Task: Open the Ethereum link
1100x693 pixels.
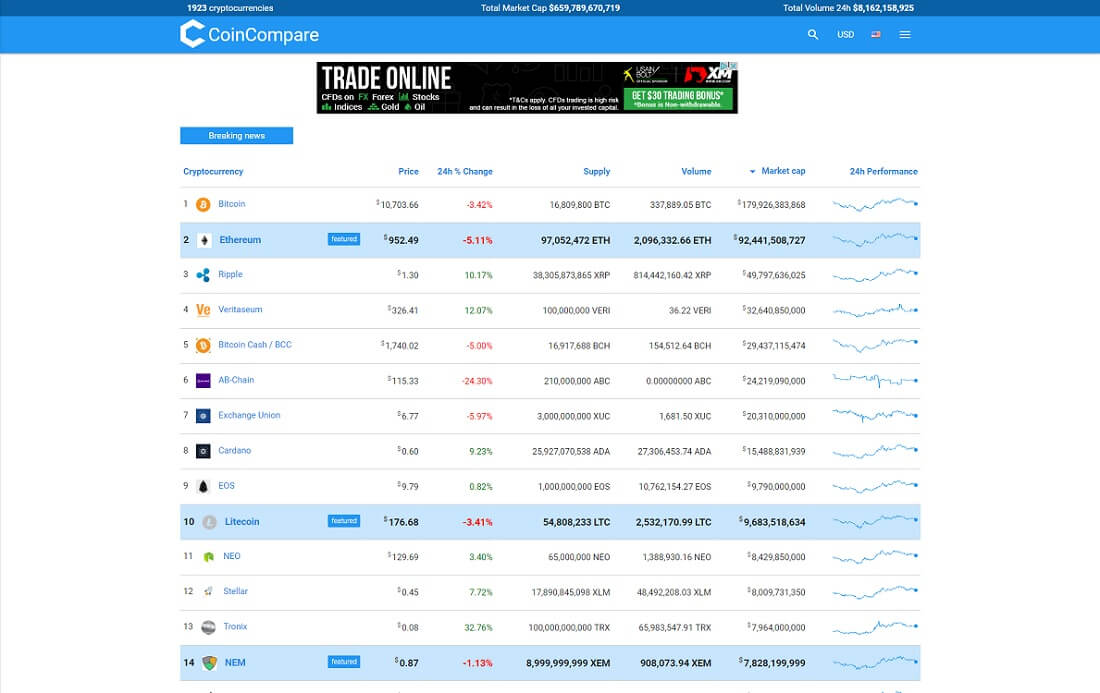Action: [x=240, y=240]
